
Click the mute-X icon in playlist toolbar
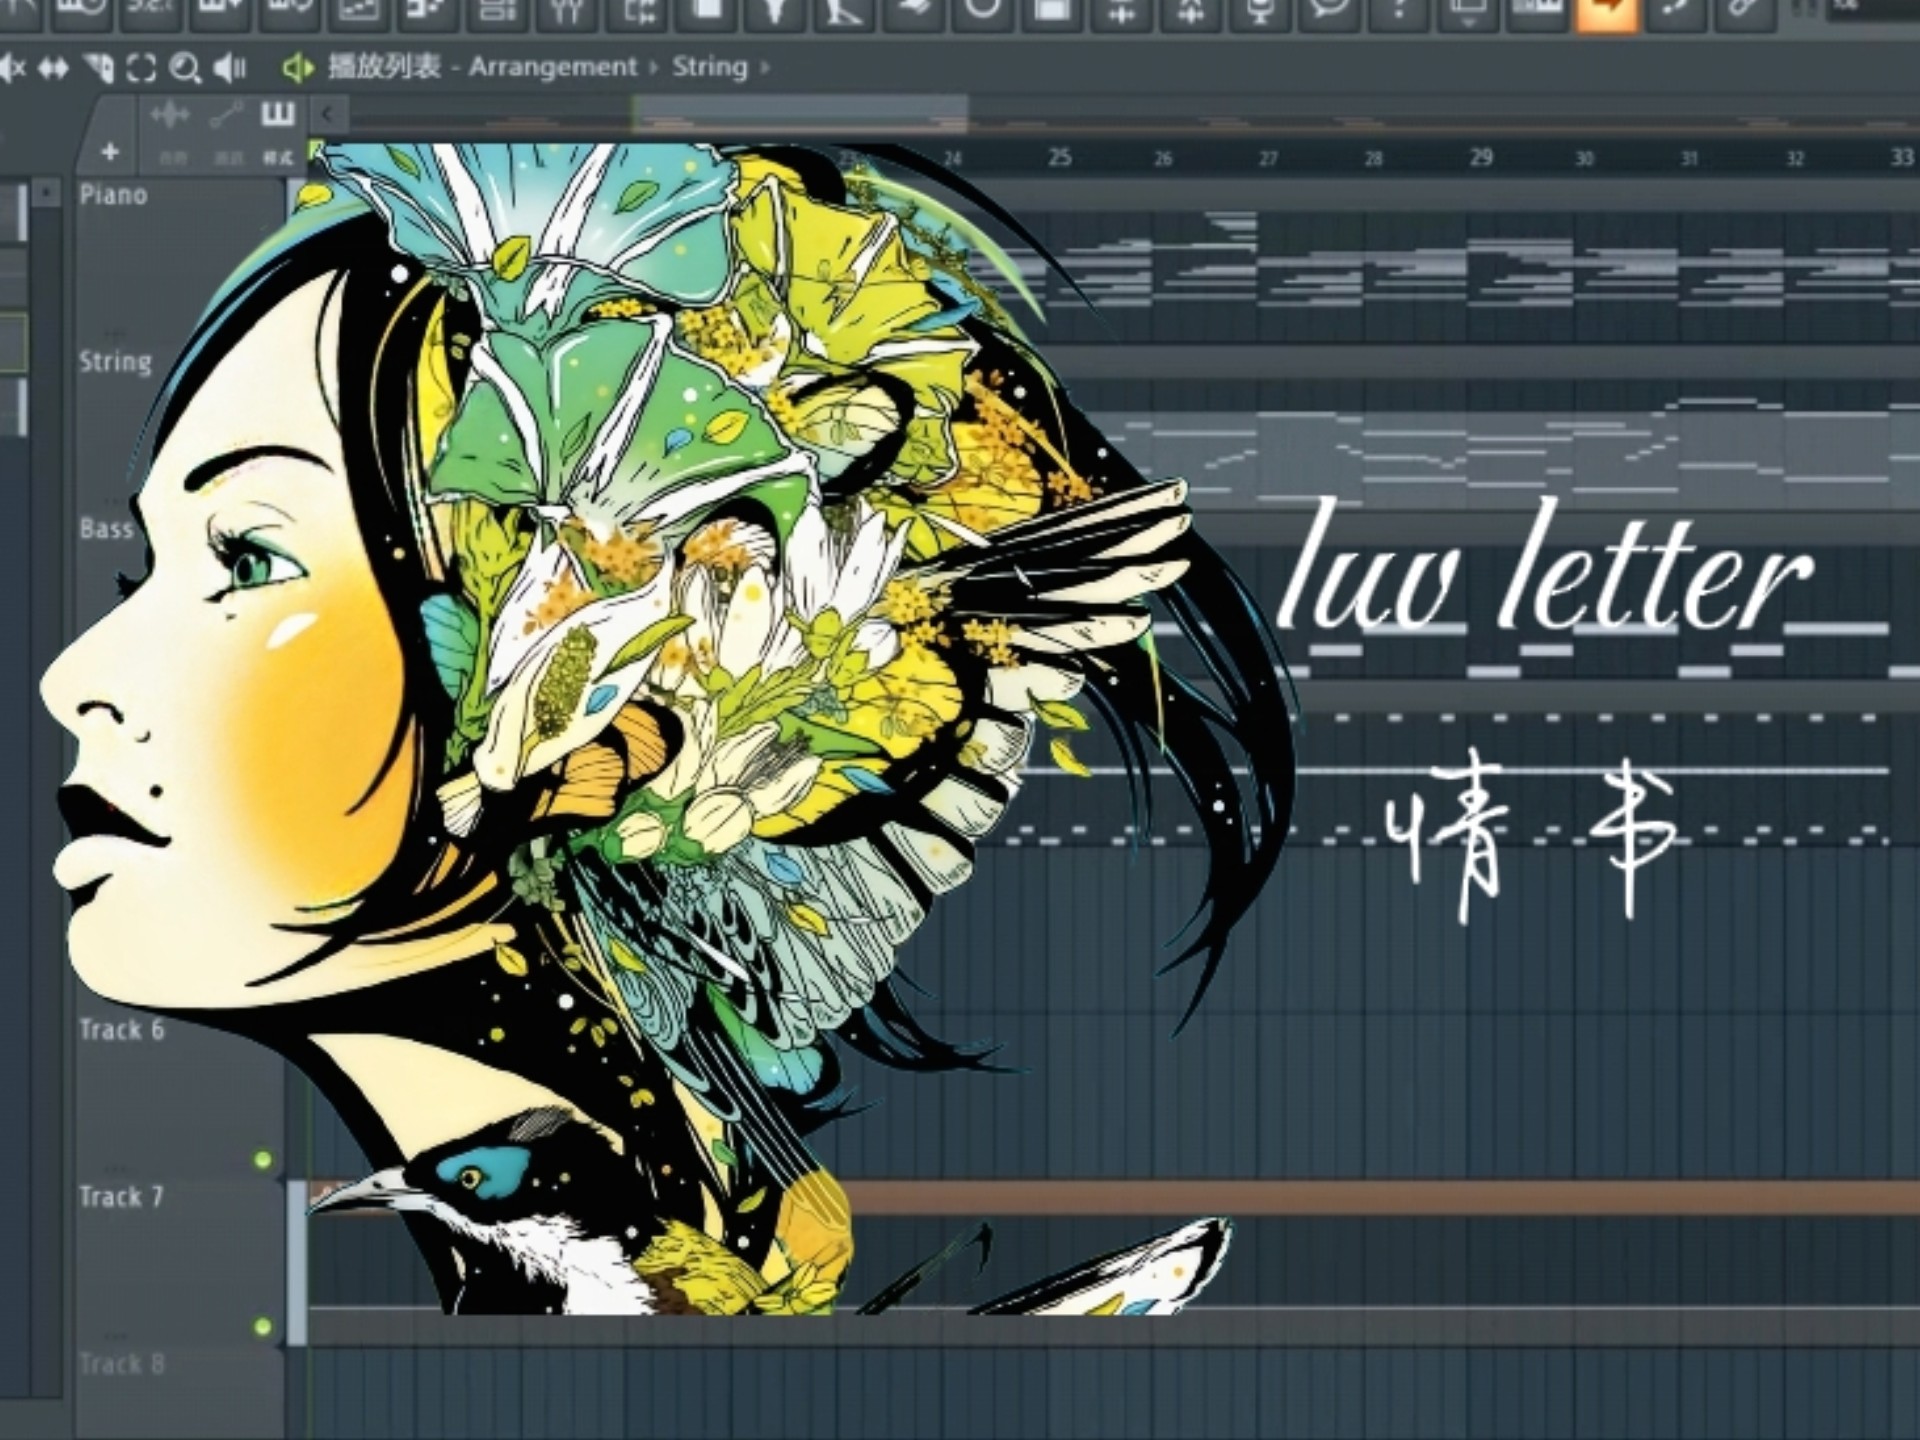coord(13,69)
